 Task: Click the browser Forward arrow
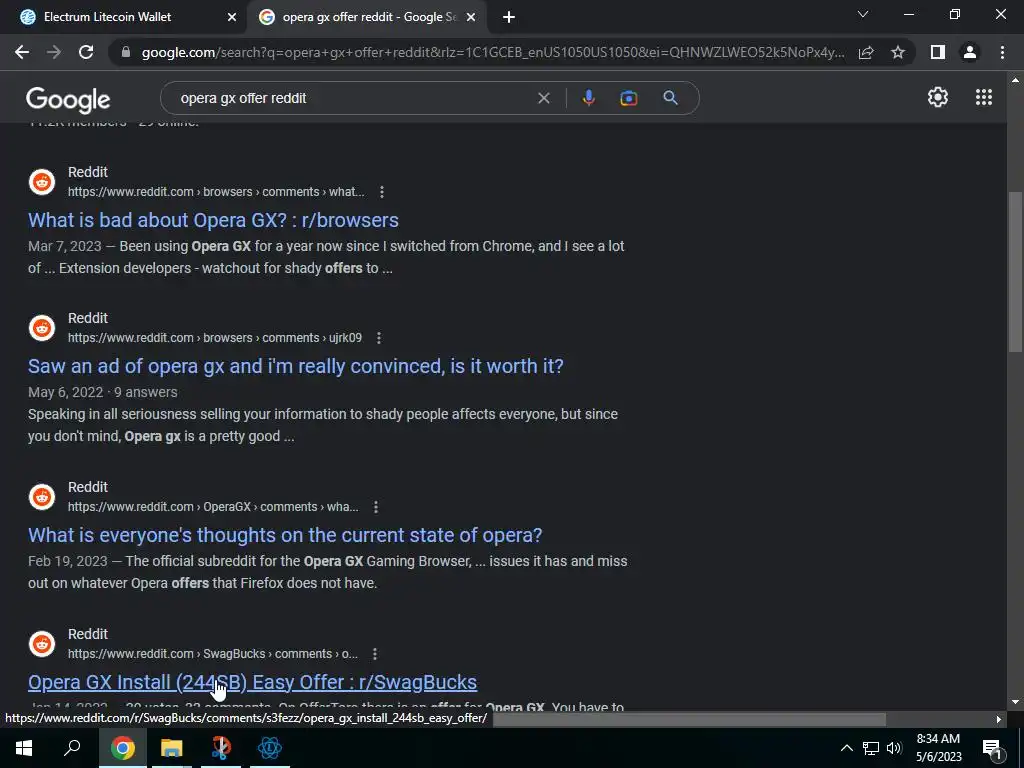pos(54,52)
